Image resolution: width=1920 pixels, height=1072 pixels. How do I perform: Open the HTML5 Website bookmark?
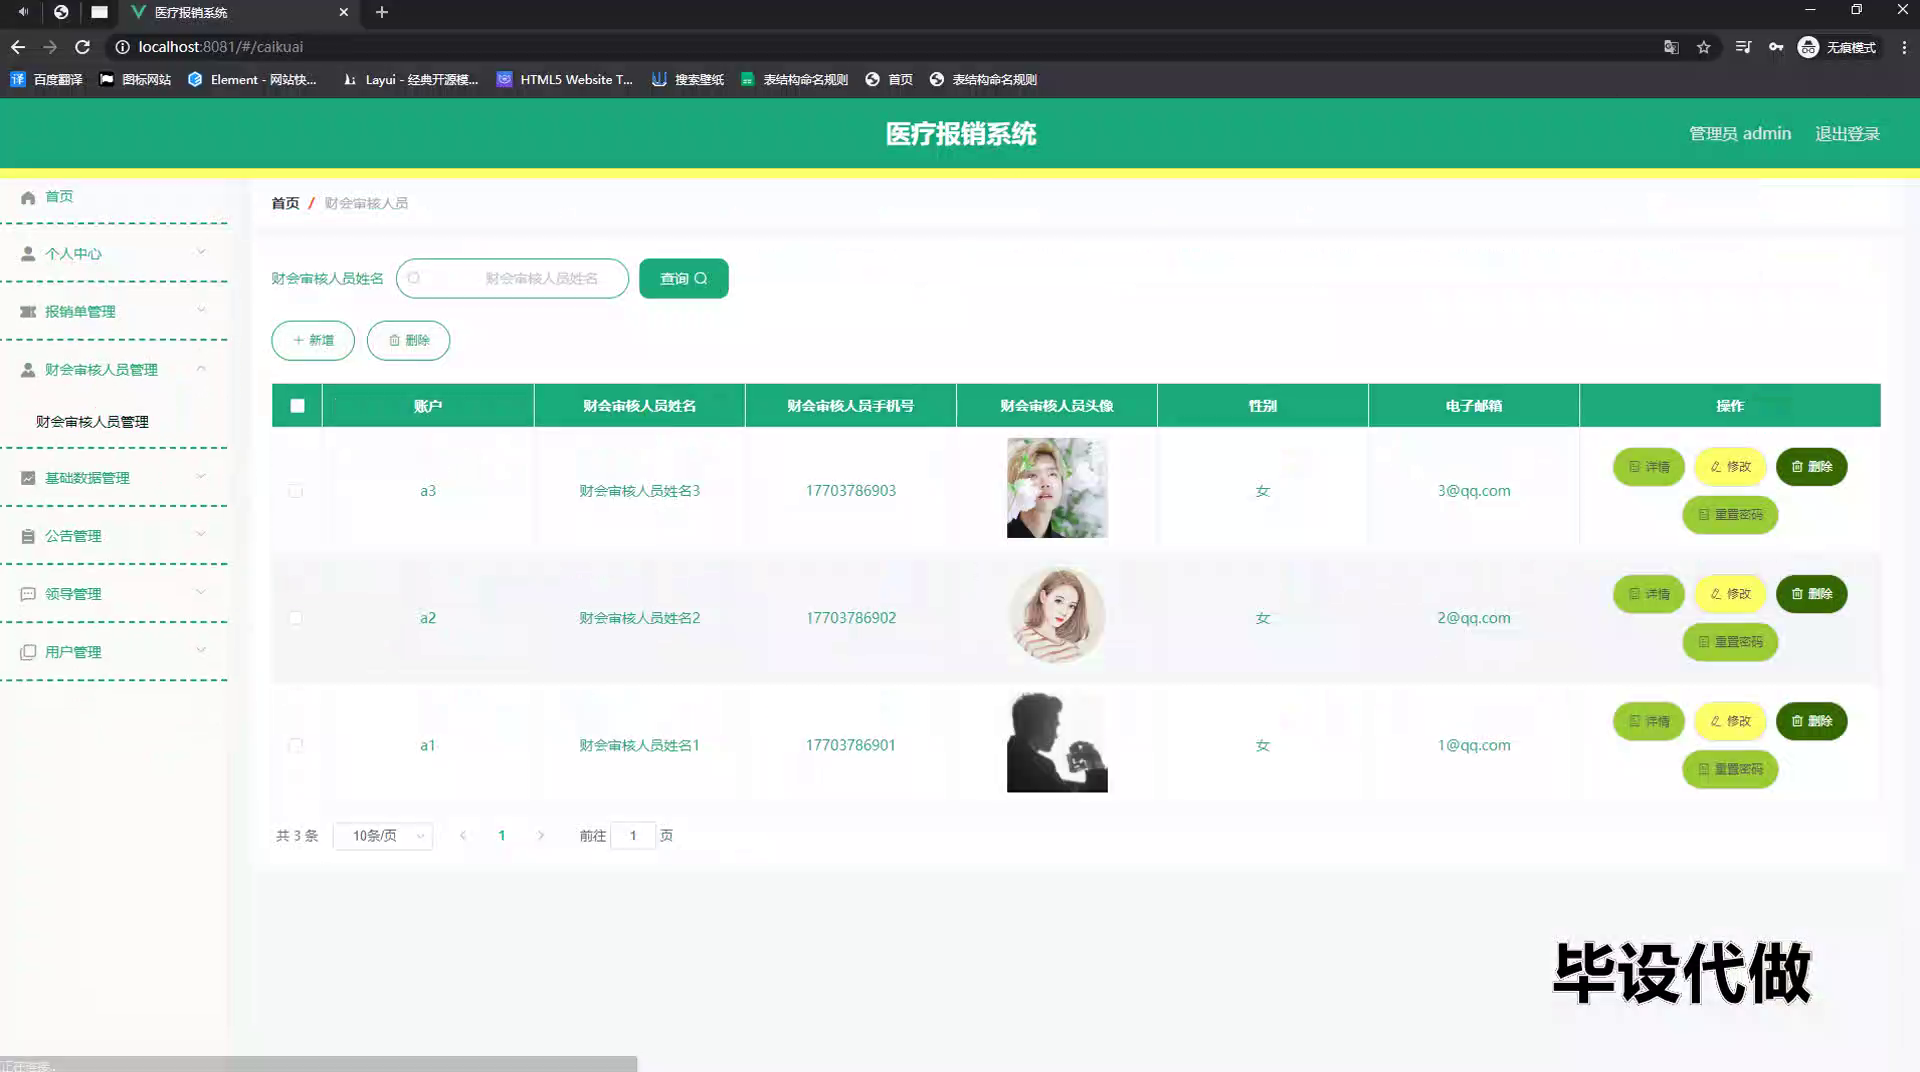565,80
